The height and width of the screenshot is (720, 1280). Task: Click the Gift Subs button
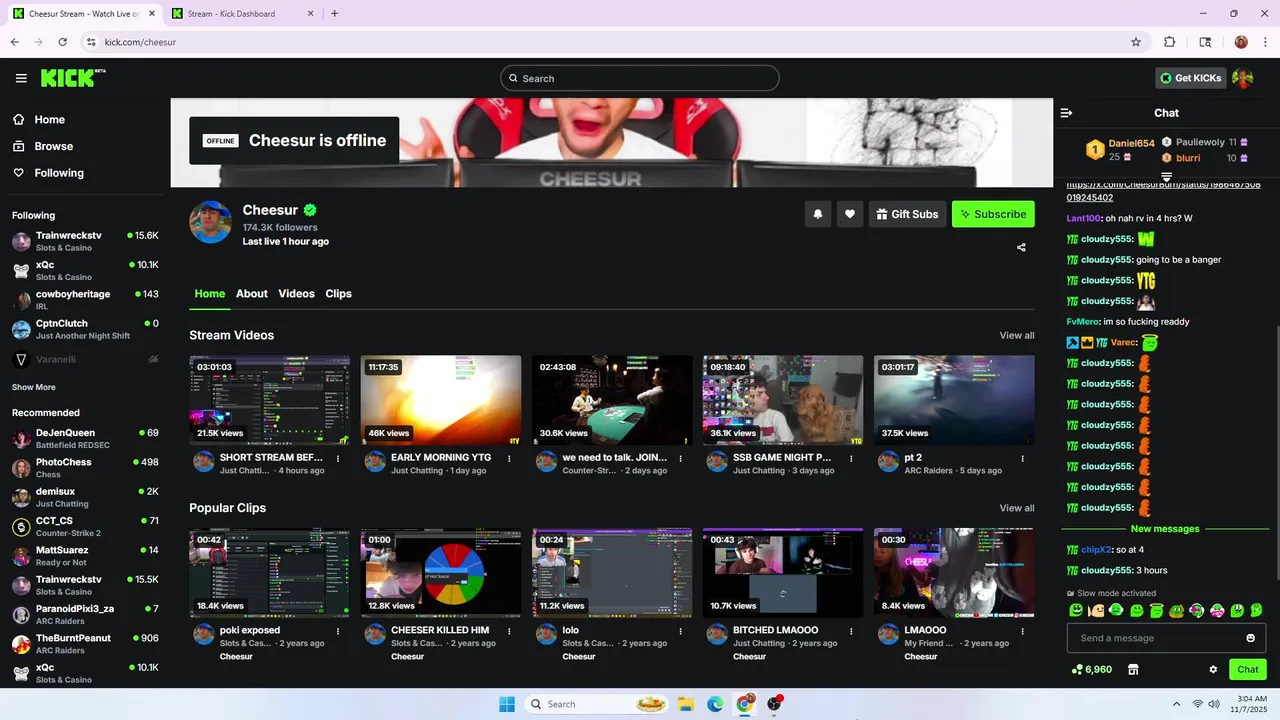coord(907,214)
